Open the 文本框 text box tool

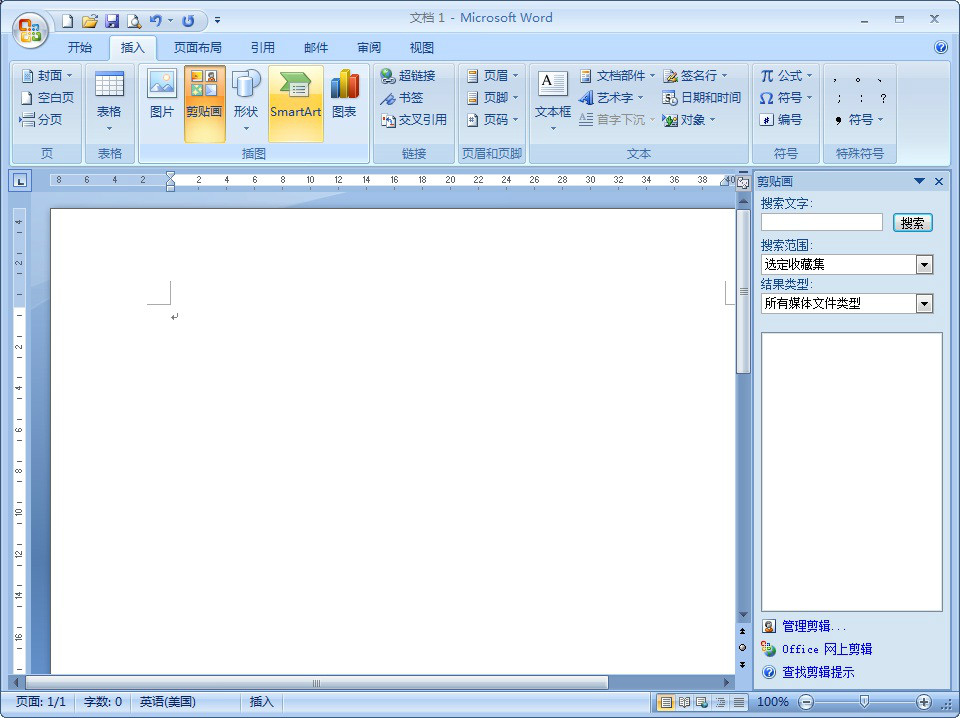point(552,97)
